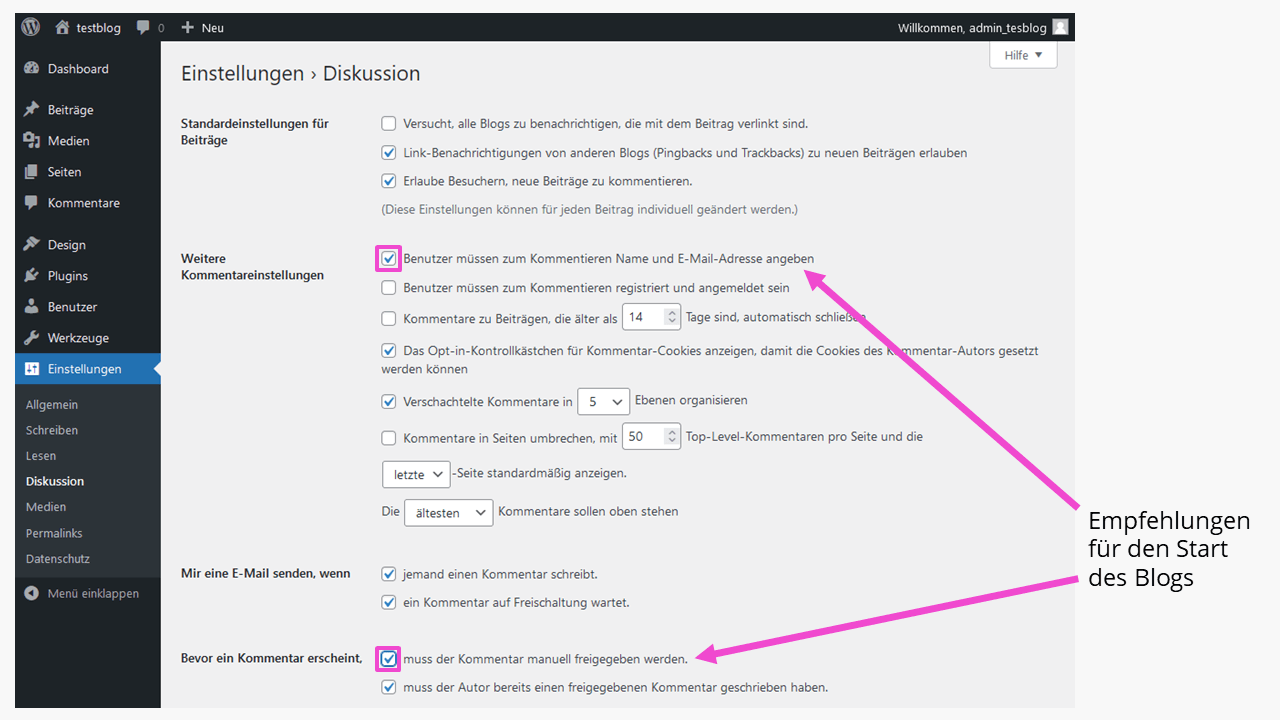Click Menü einklappen text label
This screenshot has height=720, width=1280.
coord(93,593)
